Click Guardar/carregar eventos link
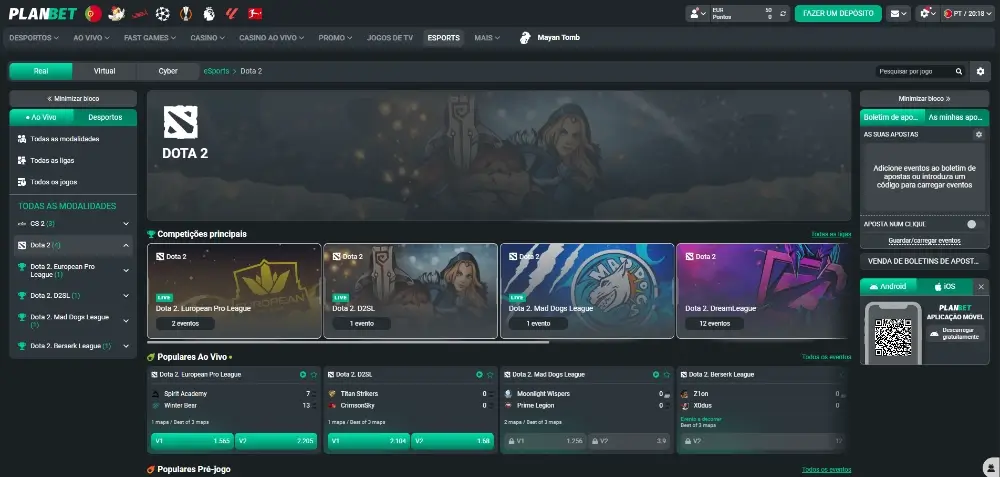This screenshot has width=1000, height=477. click(924, 240)
